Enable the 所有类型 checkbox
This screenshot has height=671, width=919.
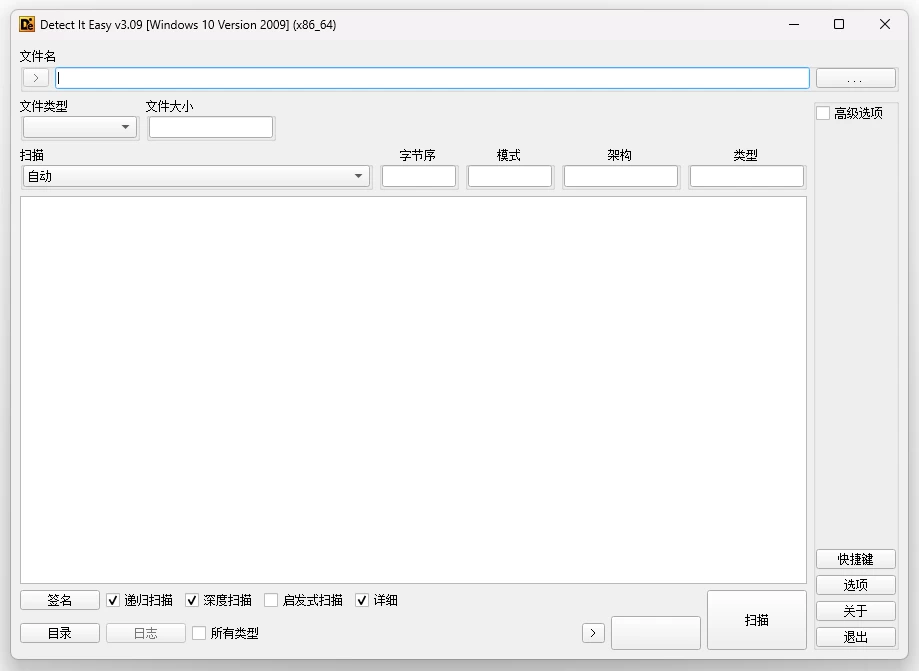198,632
